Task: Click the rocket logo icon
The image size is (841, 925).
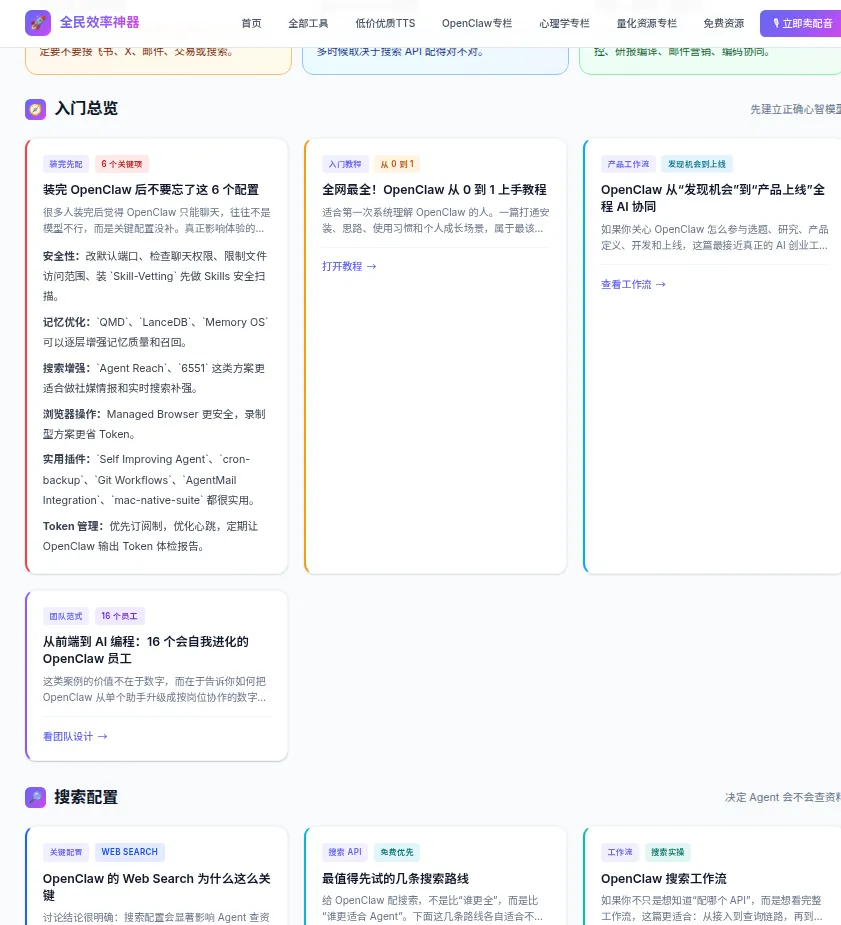Action: (x=38, y=23)
